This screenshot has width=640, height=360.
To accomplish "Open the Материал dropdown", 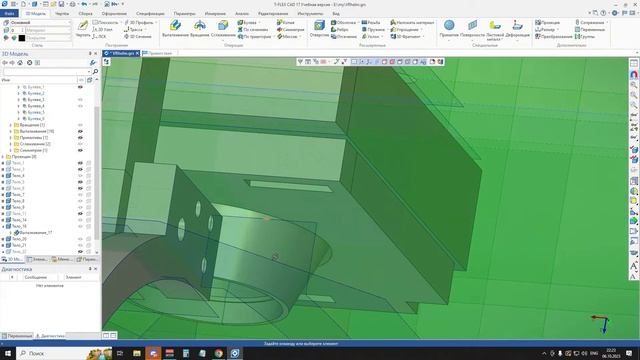I will click(x=48, y=30).
